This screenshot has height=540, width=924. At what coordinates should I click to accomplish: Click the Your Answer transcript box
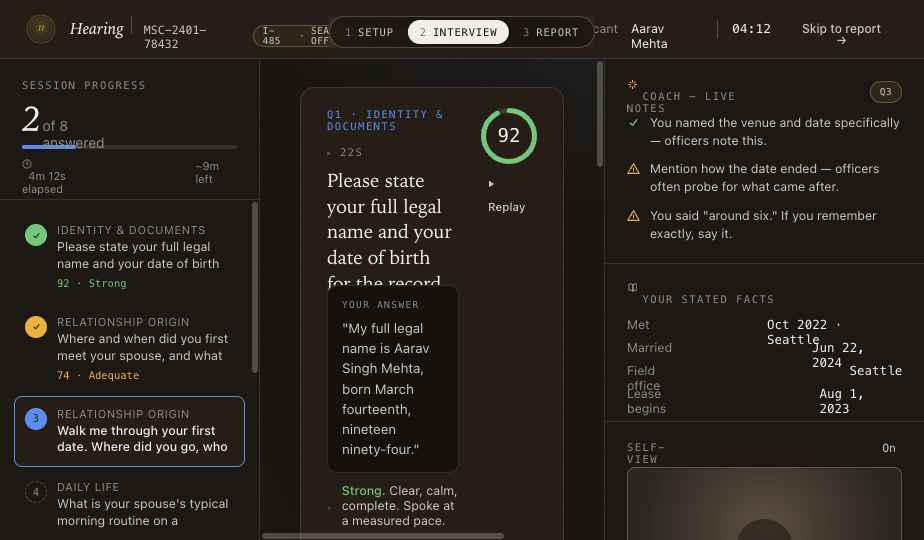pyautogui.click(x=393, y=379)
